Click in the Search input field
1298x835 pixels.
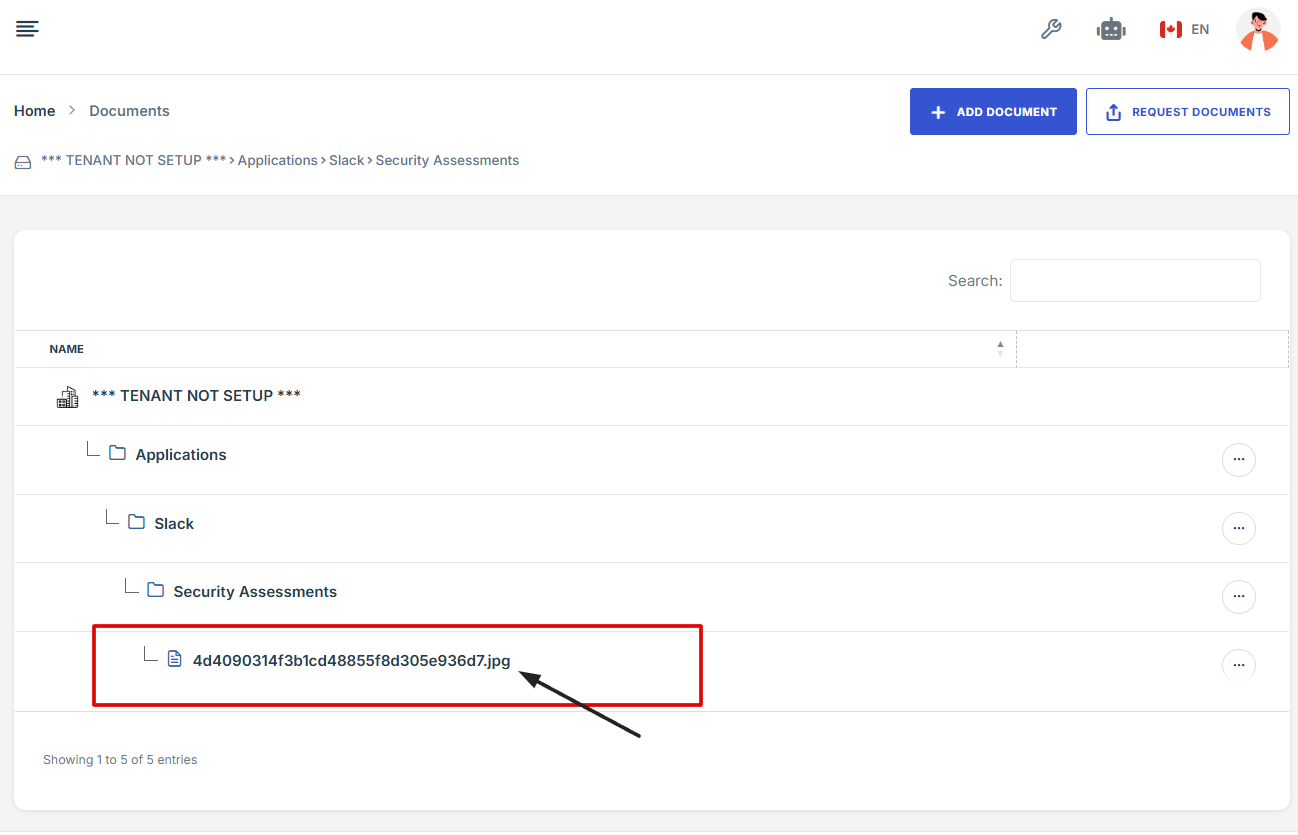pyautogui.click(x=1134, y=281)
